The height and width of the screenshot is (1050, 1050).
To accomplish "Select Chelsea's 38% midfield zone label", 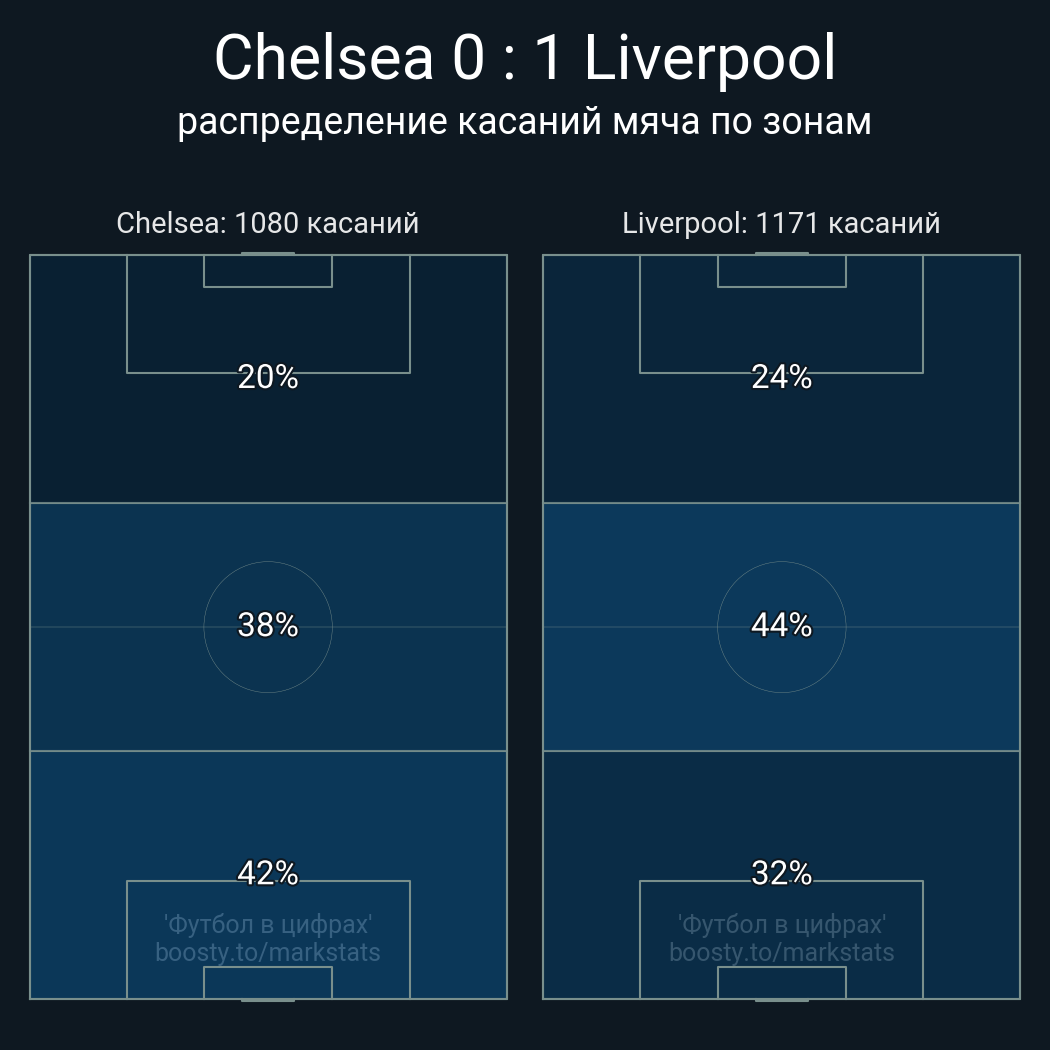I will [x=268, y=625].
